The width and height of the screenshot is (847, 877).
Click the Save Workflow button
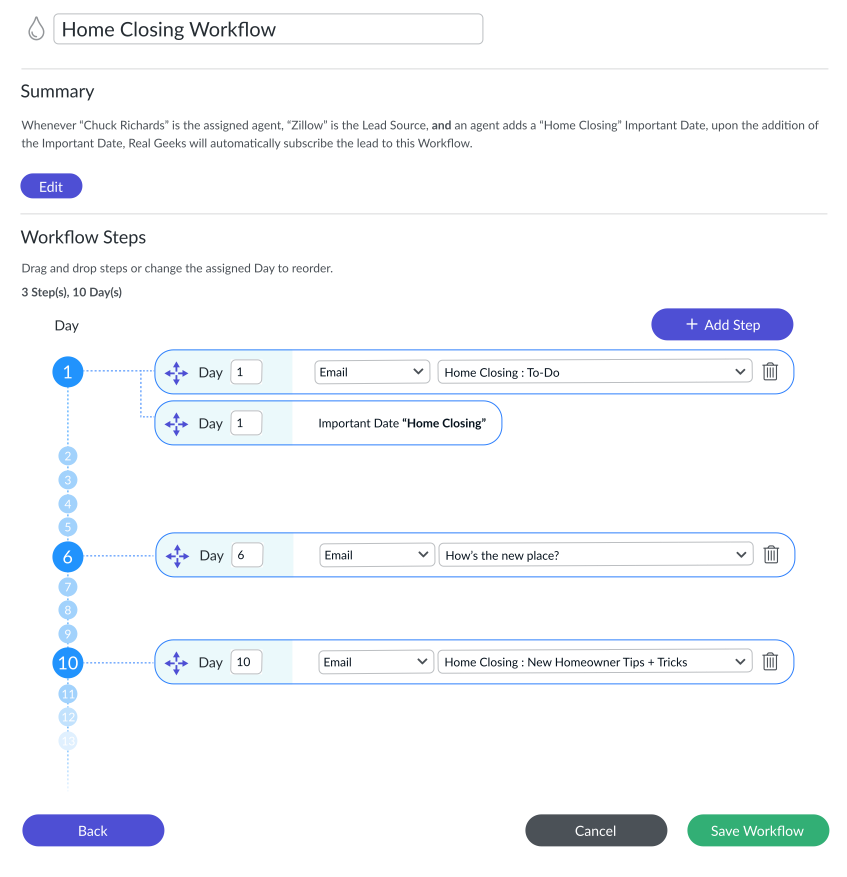(x=757, y=831)
